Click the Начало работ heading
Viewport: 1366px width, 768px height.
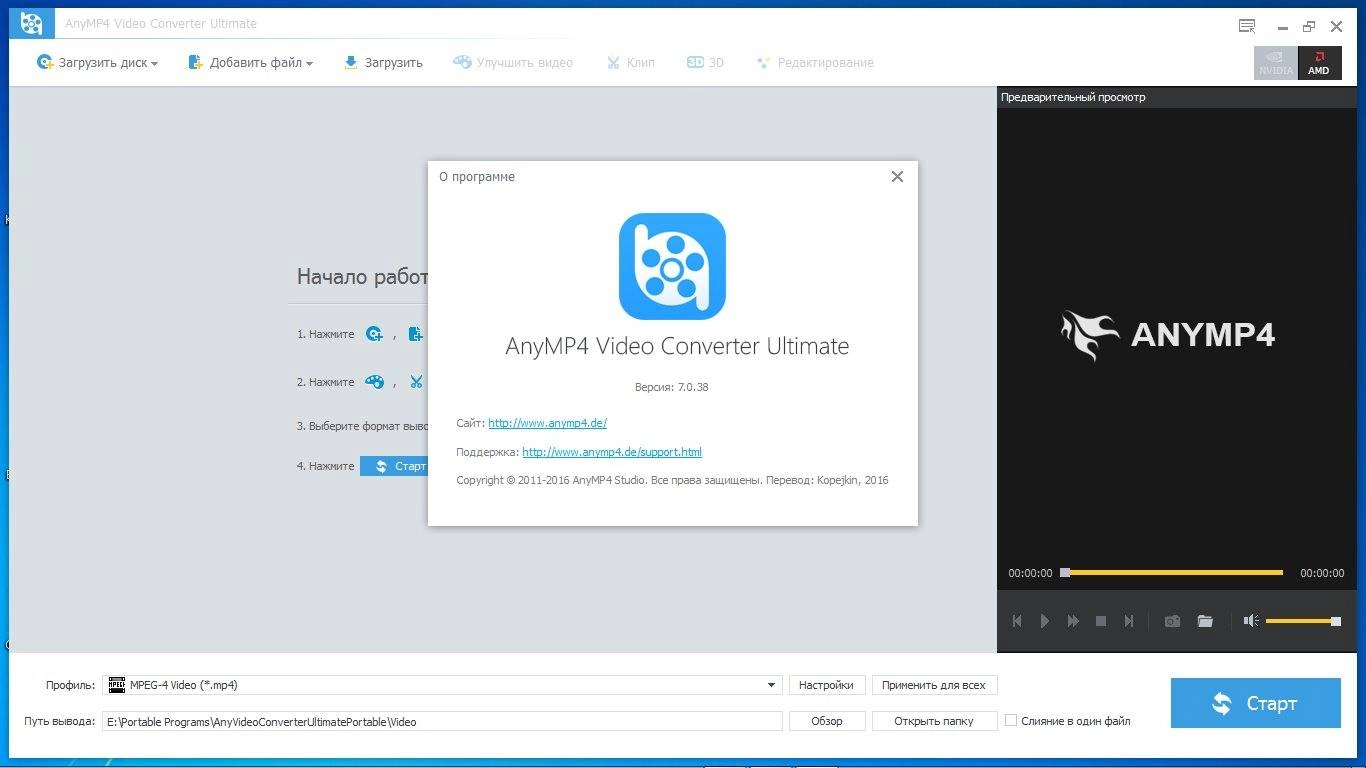[362, 277]
